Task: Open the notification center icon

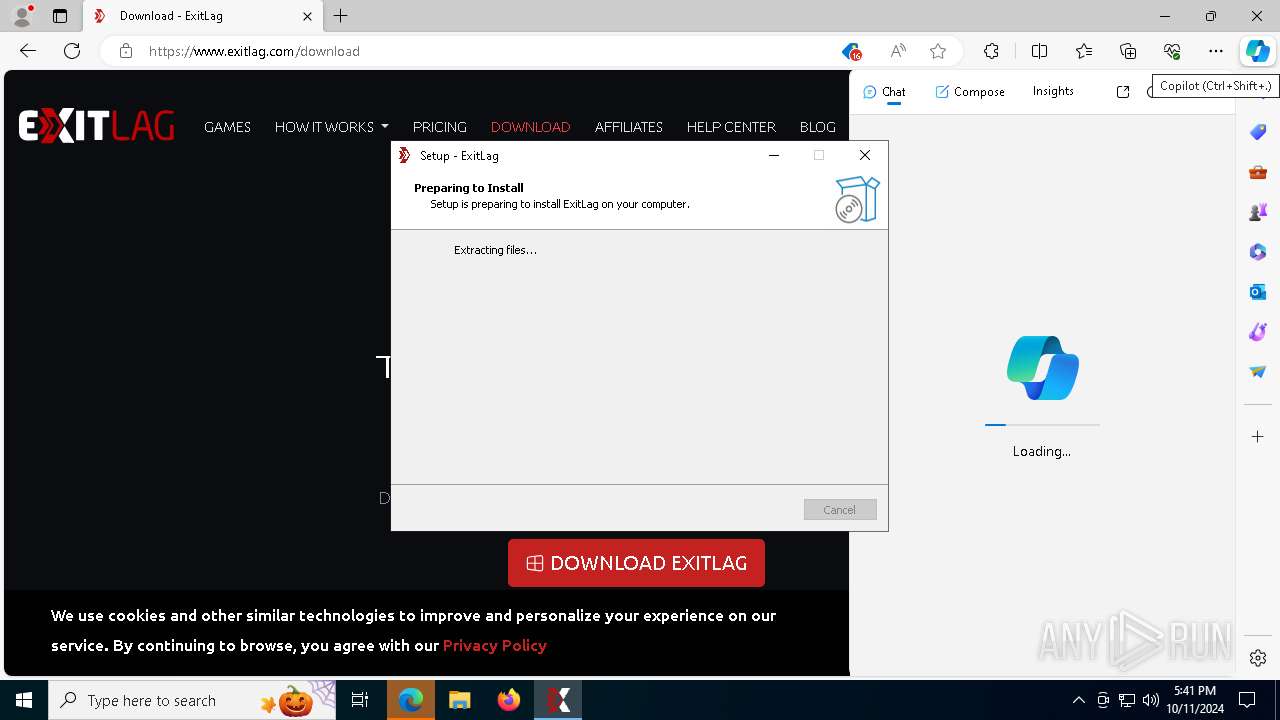Action: [x=1247, y=700]
